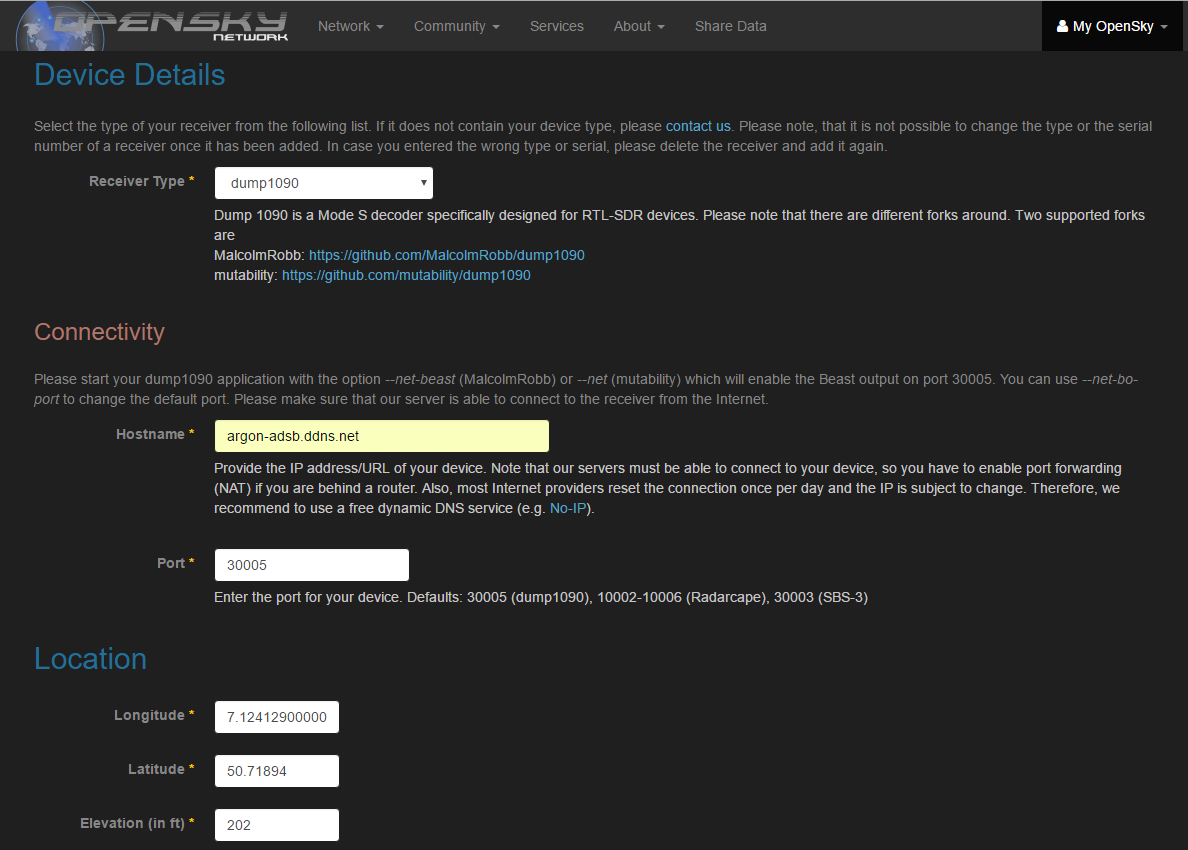Screen dimensions: 1188x850
Task: Focus the Elevation (in ft) field
Action: [277, 825]
